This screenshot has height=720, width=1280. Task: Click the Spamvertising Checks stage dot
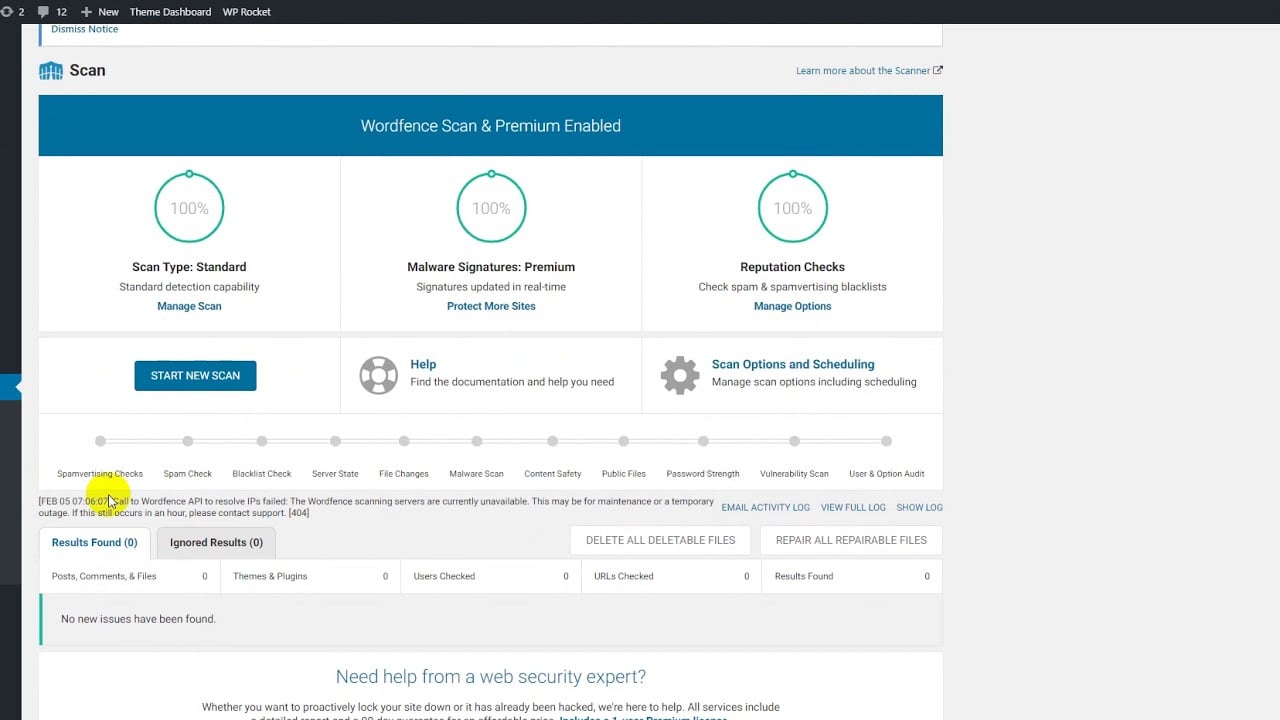[x=100, y=441]
